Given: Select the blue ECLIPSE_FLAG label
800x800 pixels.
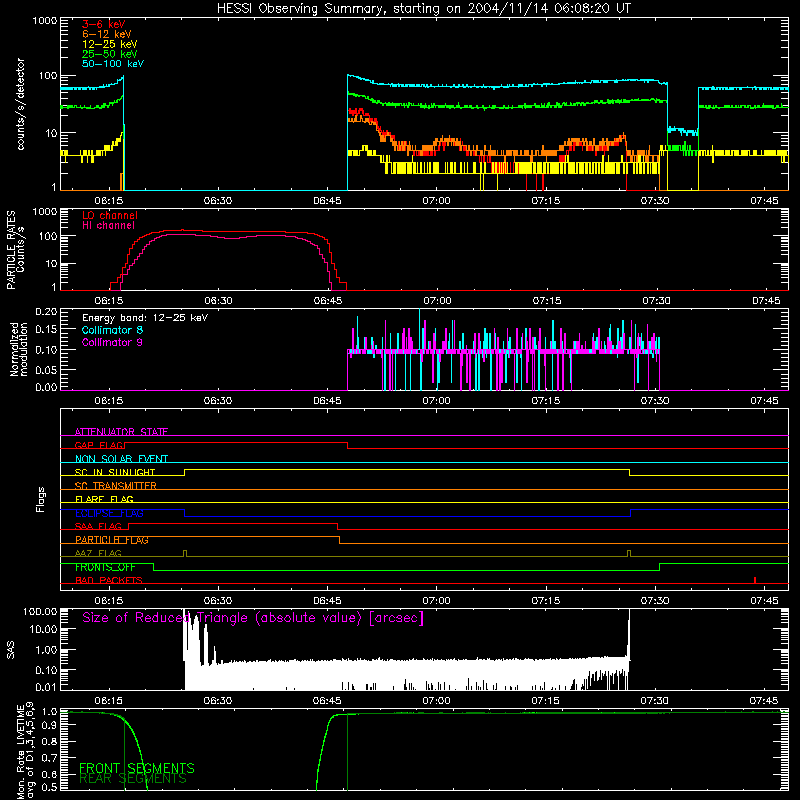Looking at the screenshot, I should click(109, 513).
